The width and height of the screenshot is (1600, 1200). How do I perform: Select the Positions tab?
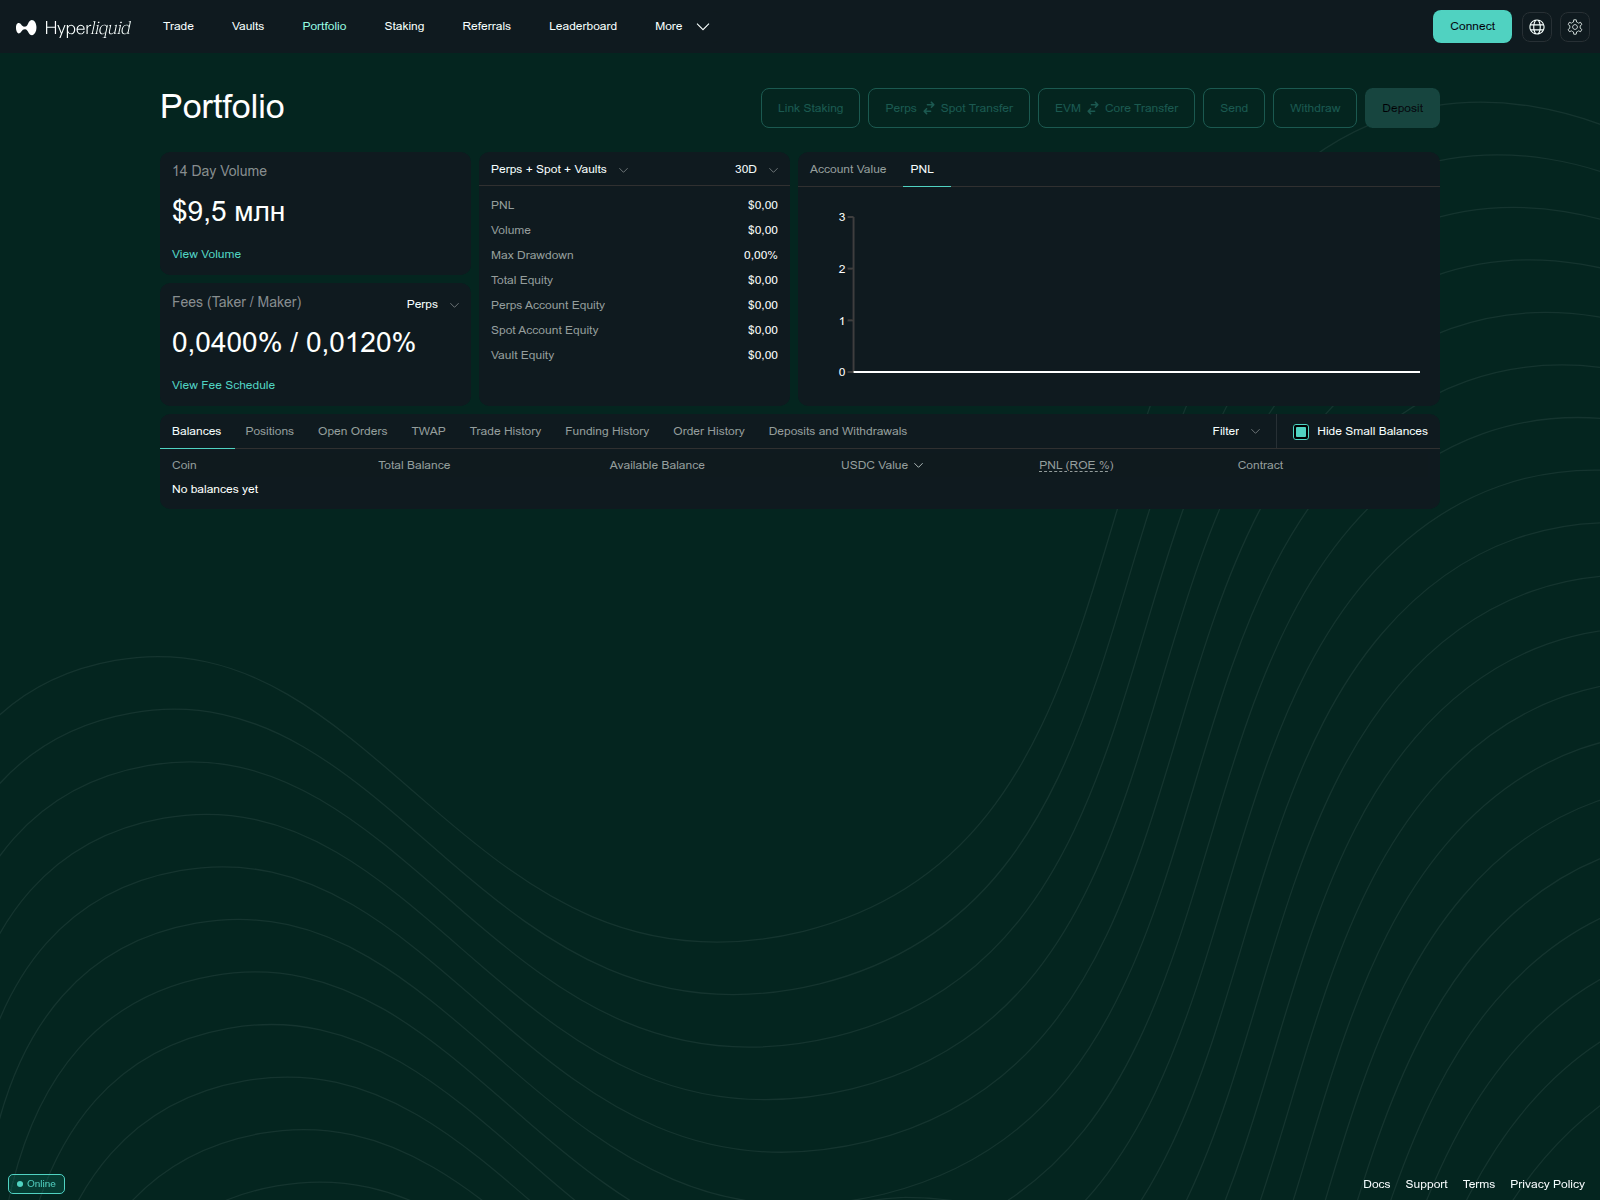point(270,432)
